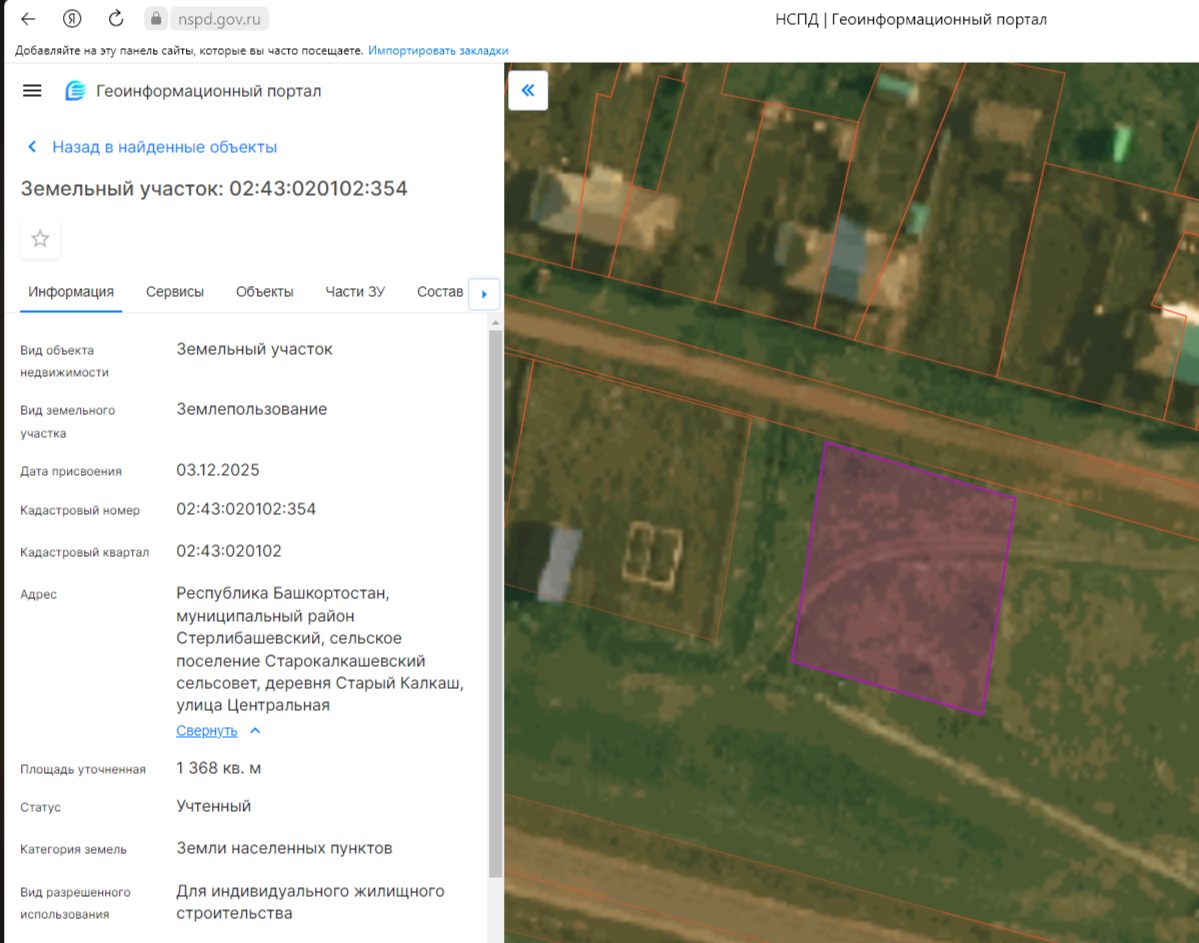Click the info panel vertical scrollbar

click(496, 604)
